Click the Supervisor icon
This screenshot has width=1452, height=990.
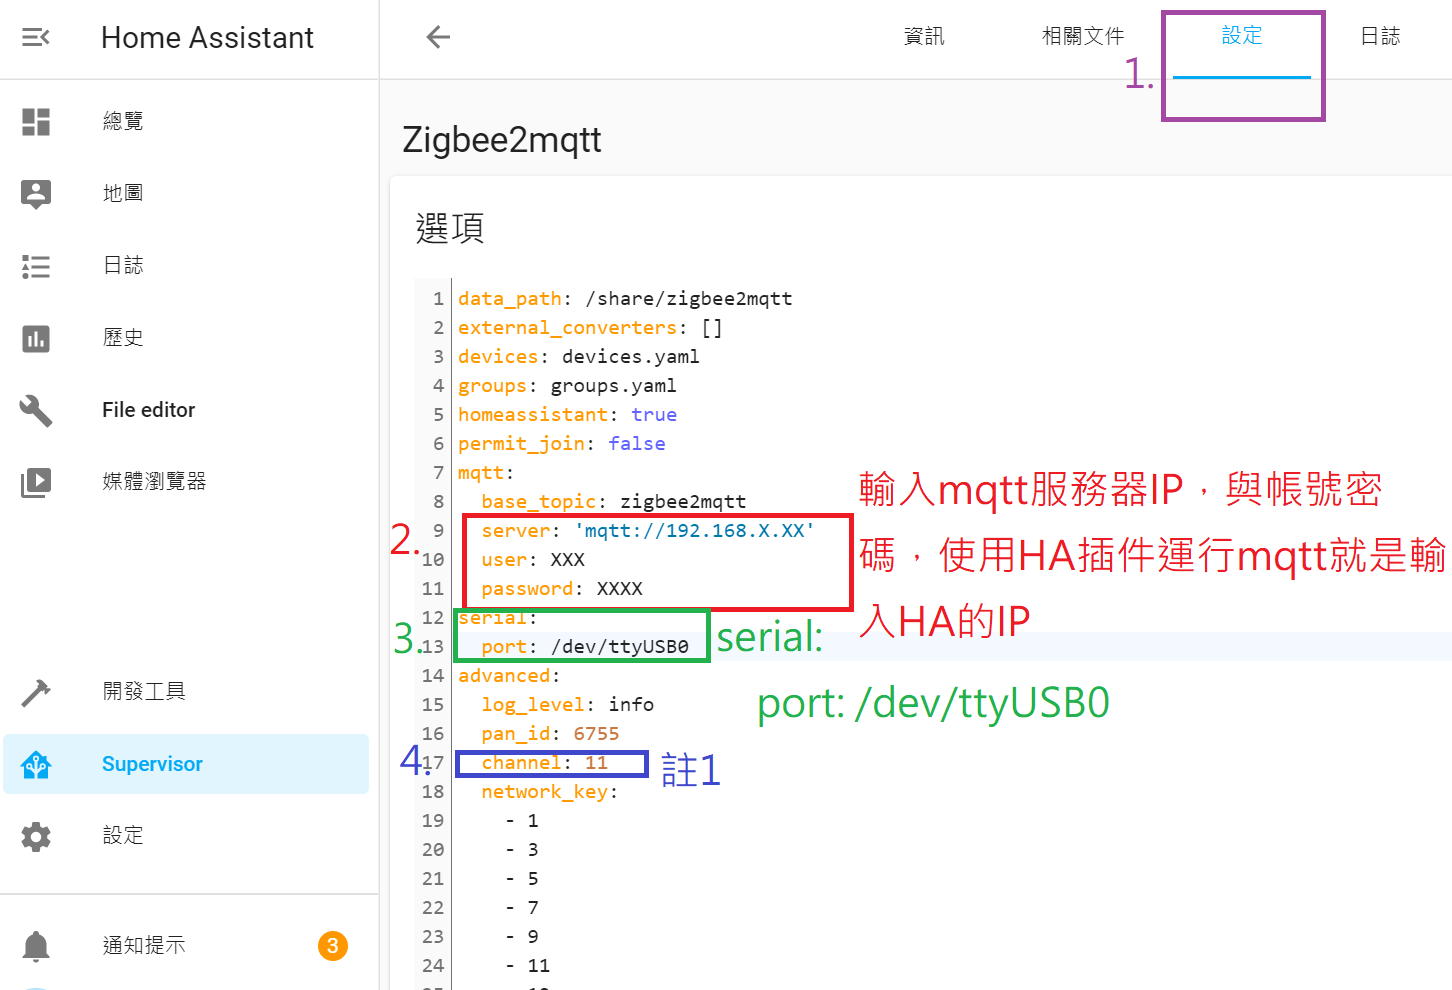click(x=36, y=764)
